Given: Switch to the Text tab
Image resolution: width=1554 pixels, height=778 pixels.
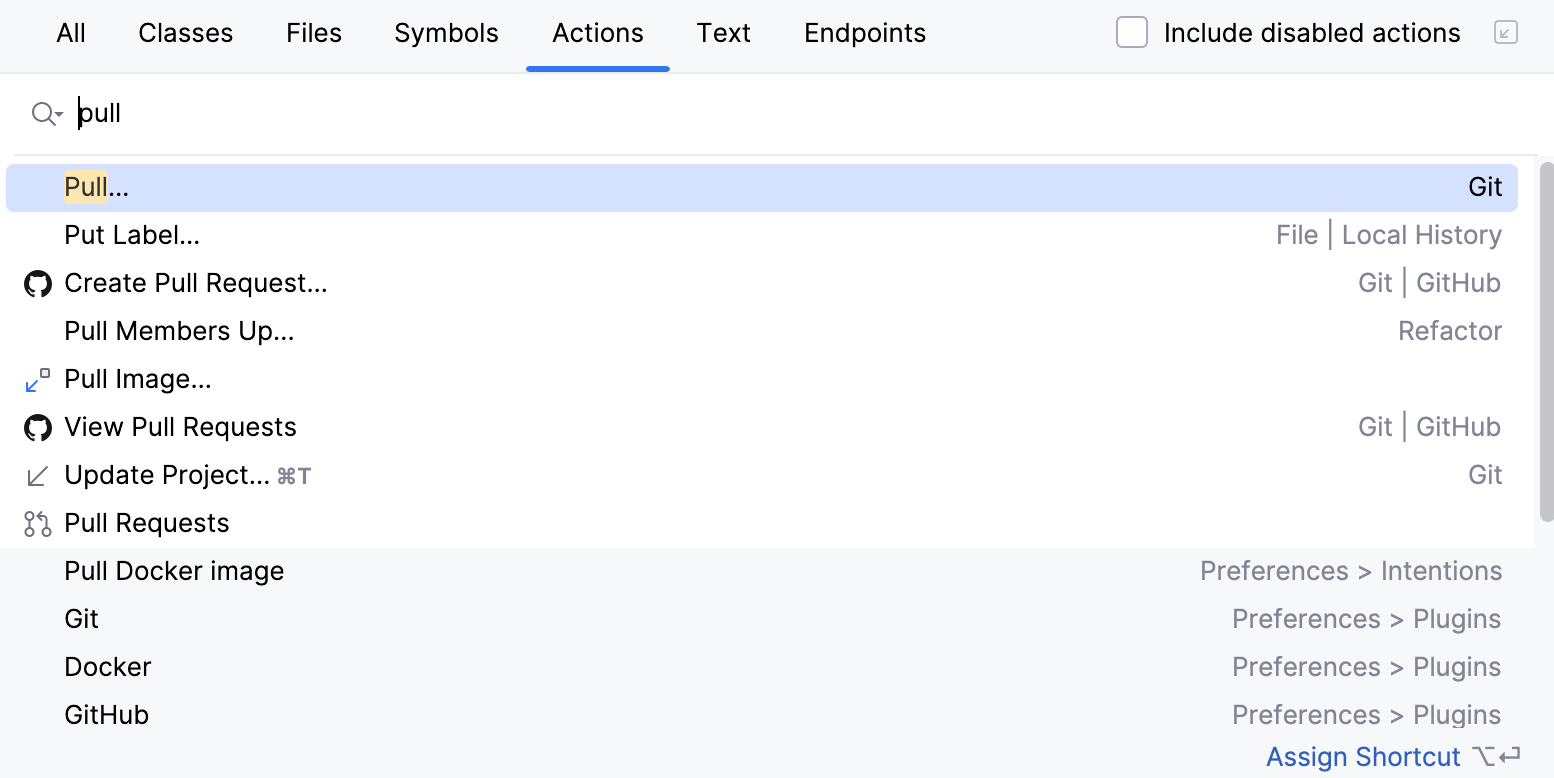Looking at the screenshot, I should [723, 33].
